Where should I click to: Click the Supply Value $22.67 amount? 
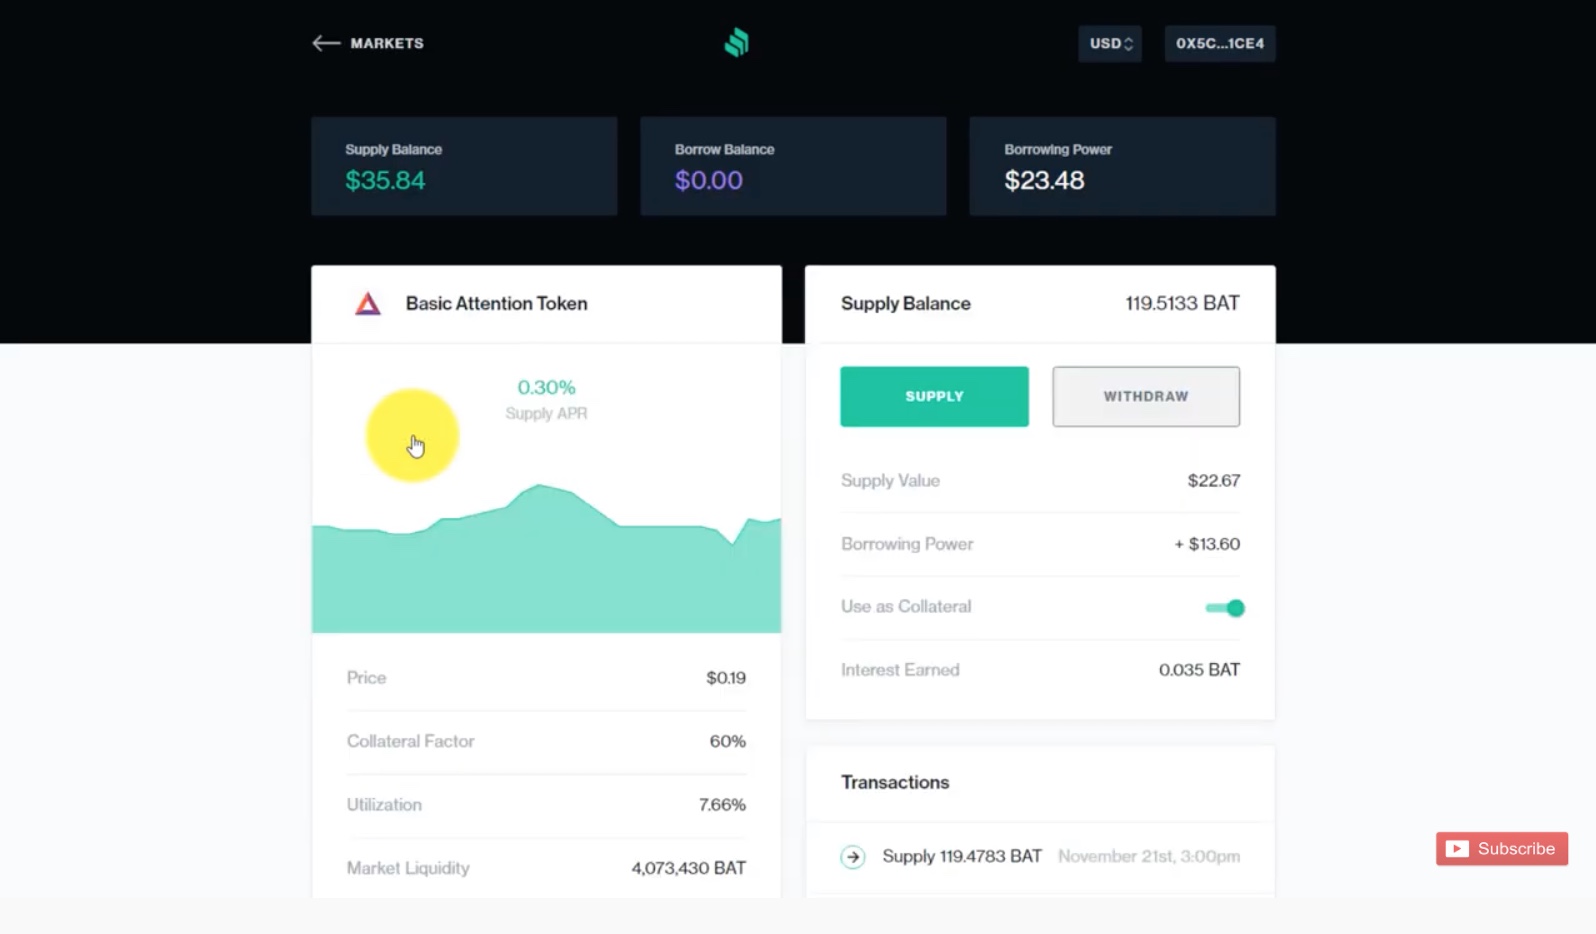pos(1214,480)
